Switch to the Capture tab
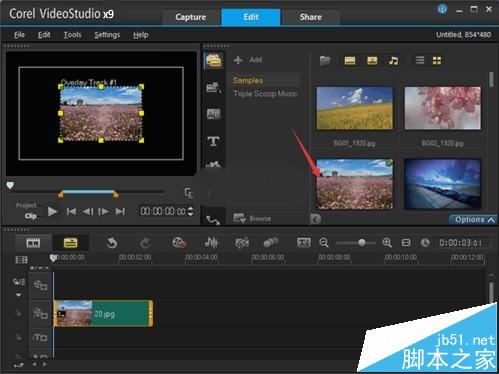This screenshot has height=374, width=499. point(191,17)
